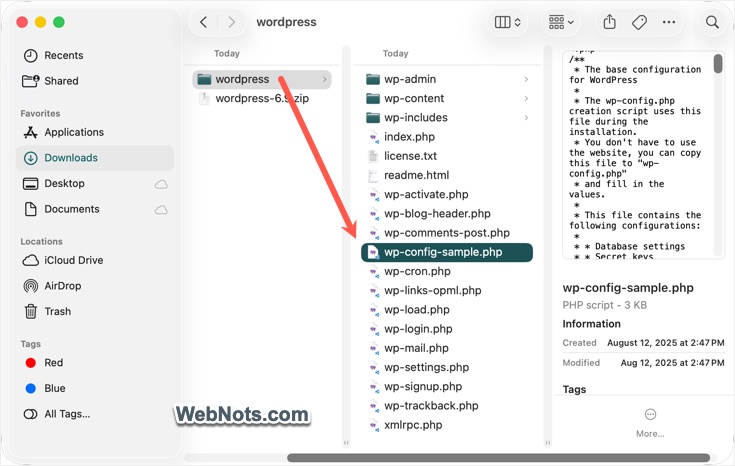The height and width of the screenshot is (466, 735).
Task: Click the Search magnifier icon
Action: tap(712, 22)
